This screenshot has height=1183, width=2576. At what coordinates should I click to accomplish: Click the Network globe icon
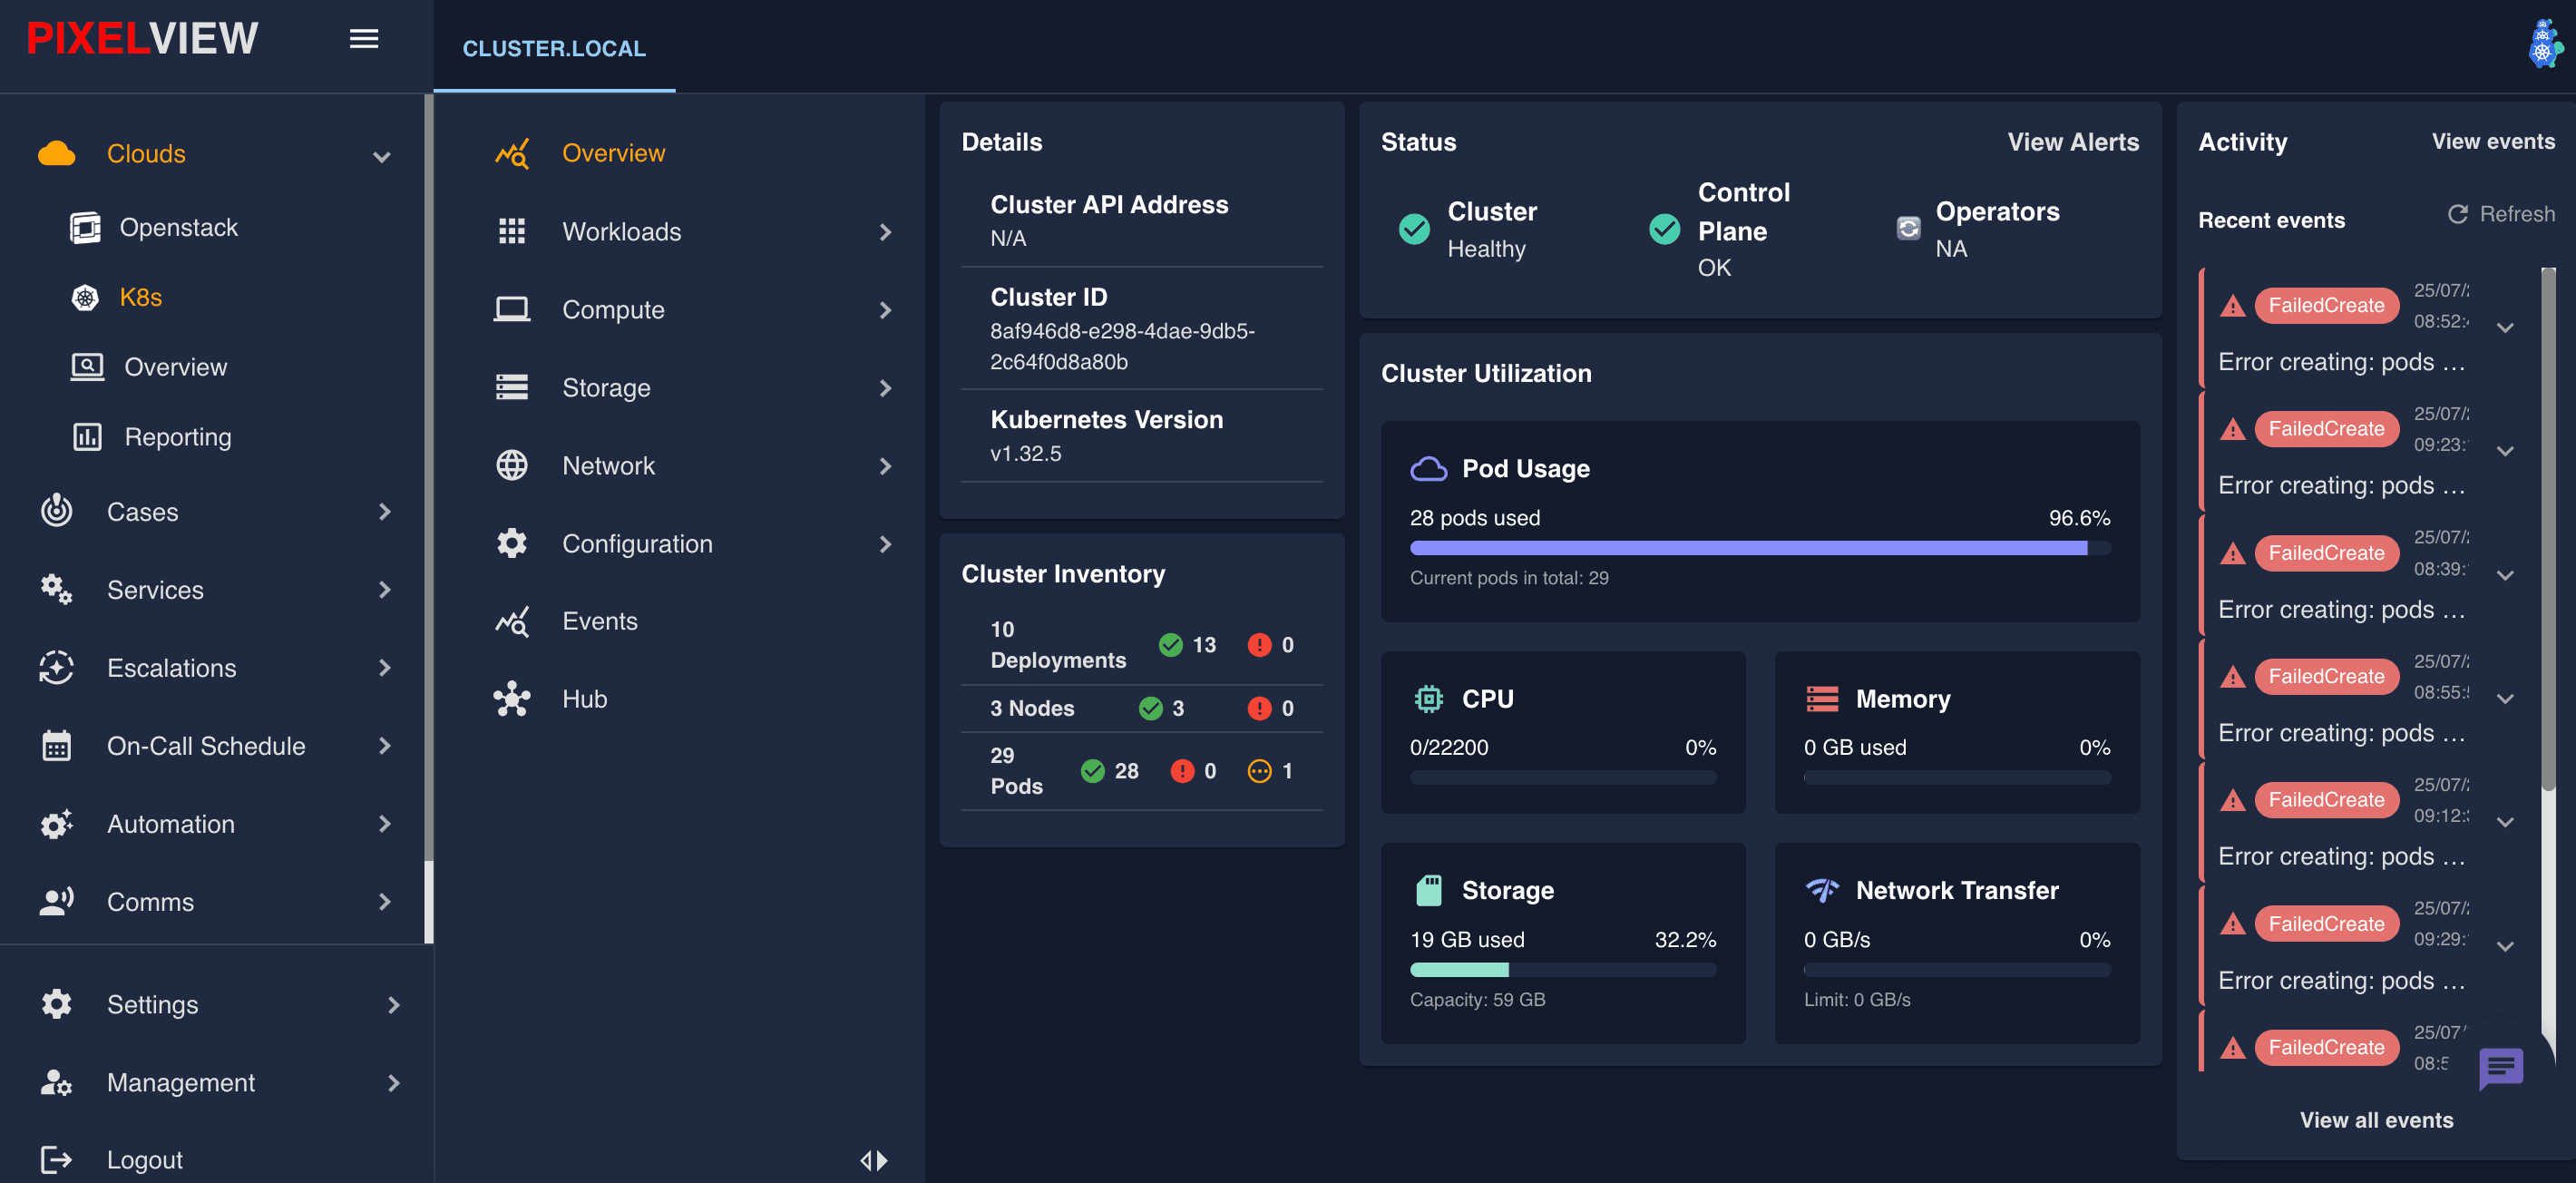[511, 466]
